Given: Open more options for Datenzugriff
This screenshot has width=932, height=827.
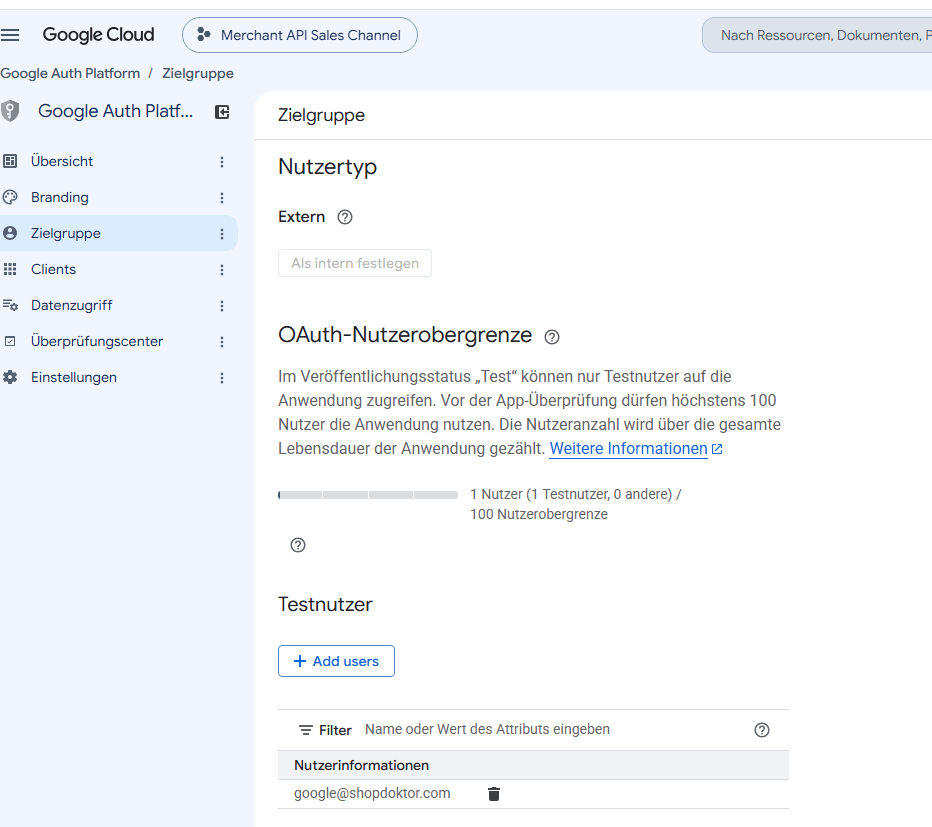Looking at the screenshot, I should 222,306.
